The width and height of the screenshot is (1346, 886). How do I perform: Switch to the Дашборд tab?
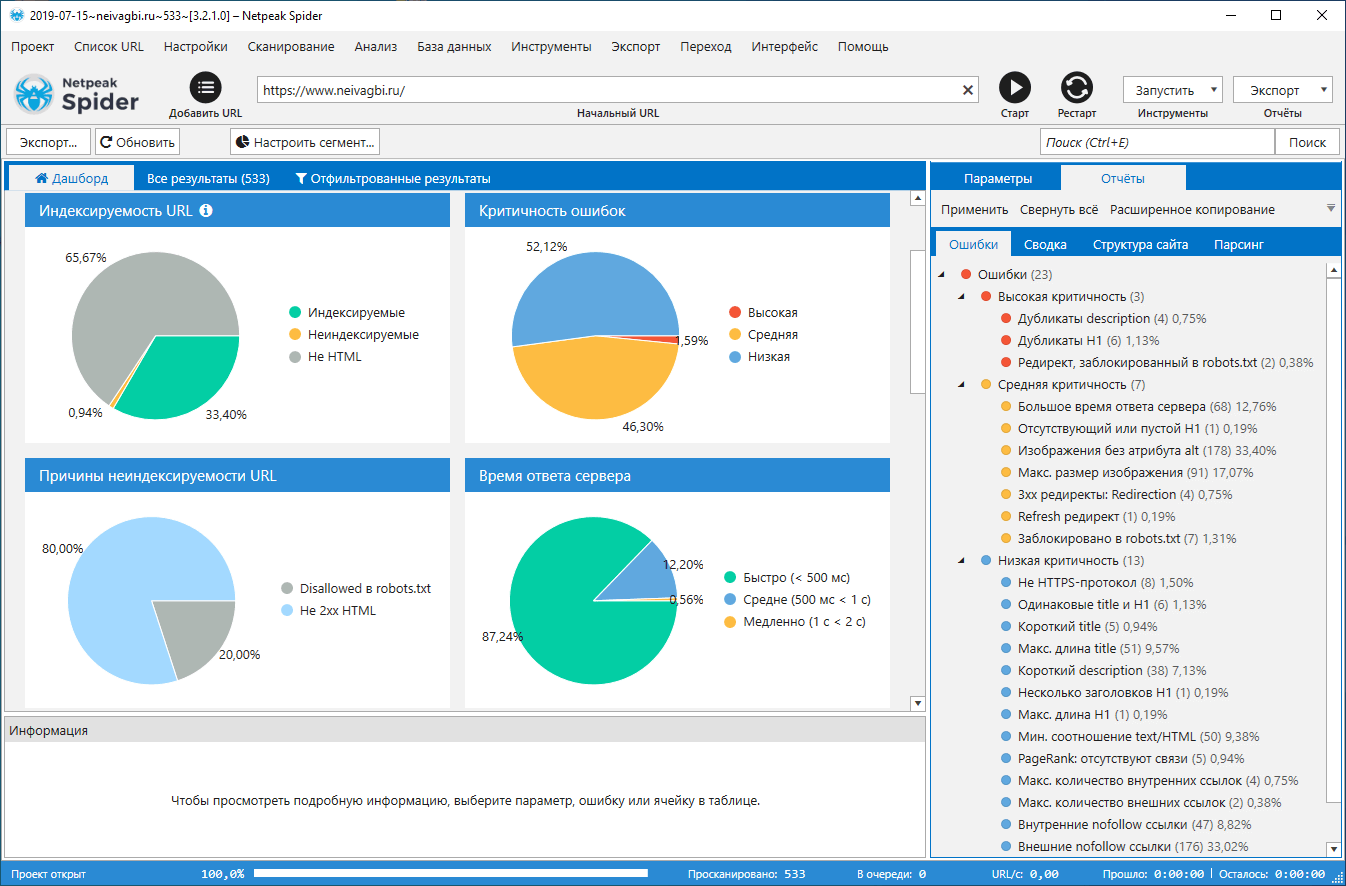(x=71, y=179)
